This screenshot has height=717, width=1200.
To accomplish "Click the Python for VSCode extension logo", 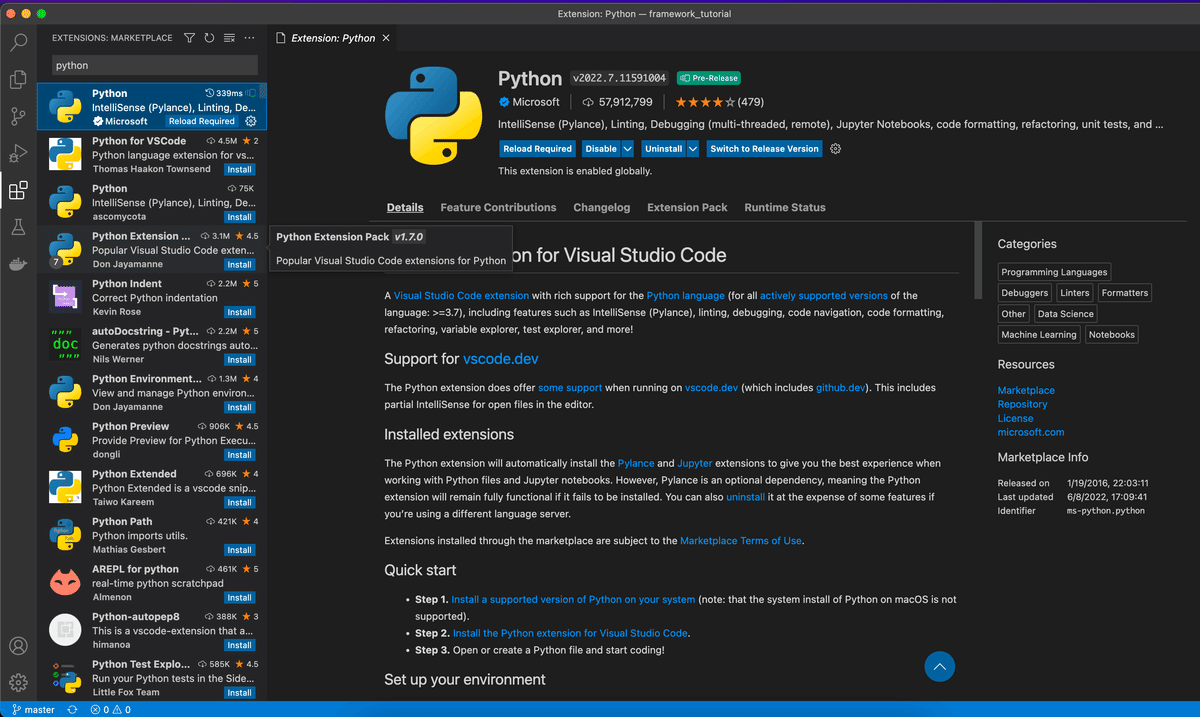I will [x=65, y=155].
